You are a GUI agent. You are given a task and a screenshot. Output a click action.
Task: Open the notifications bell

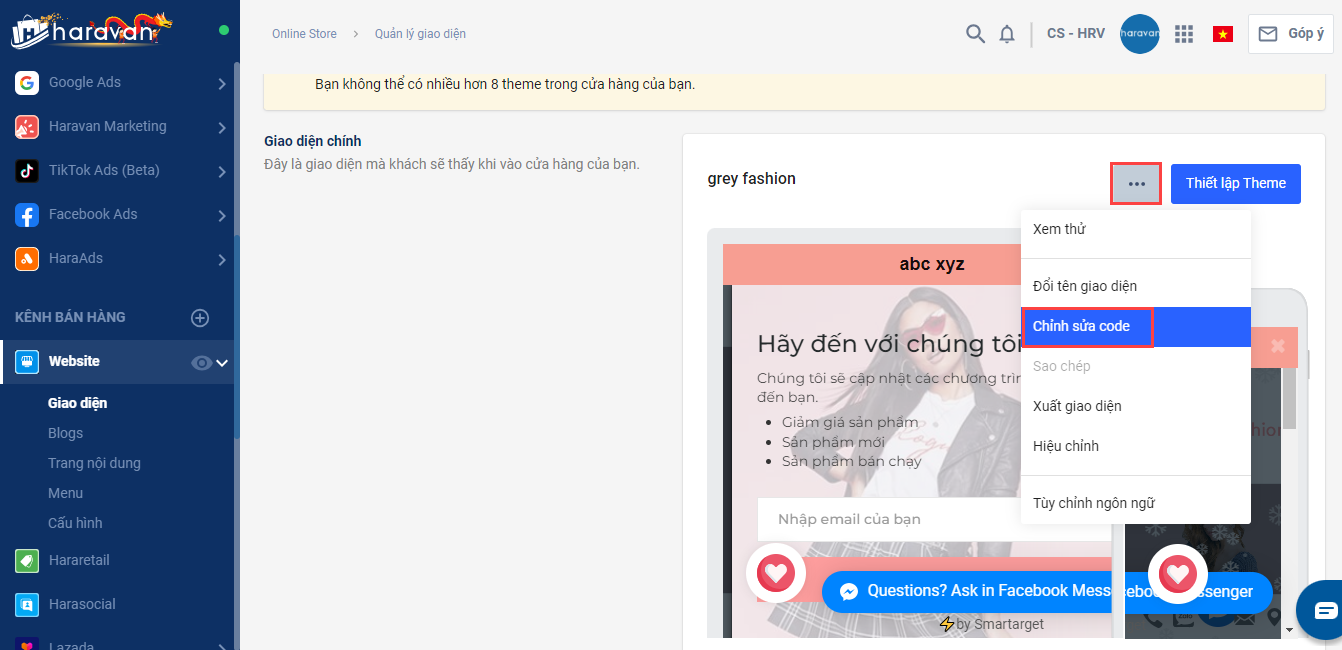1007,34
